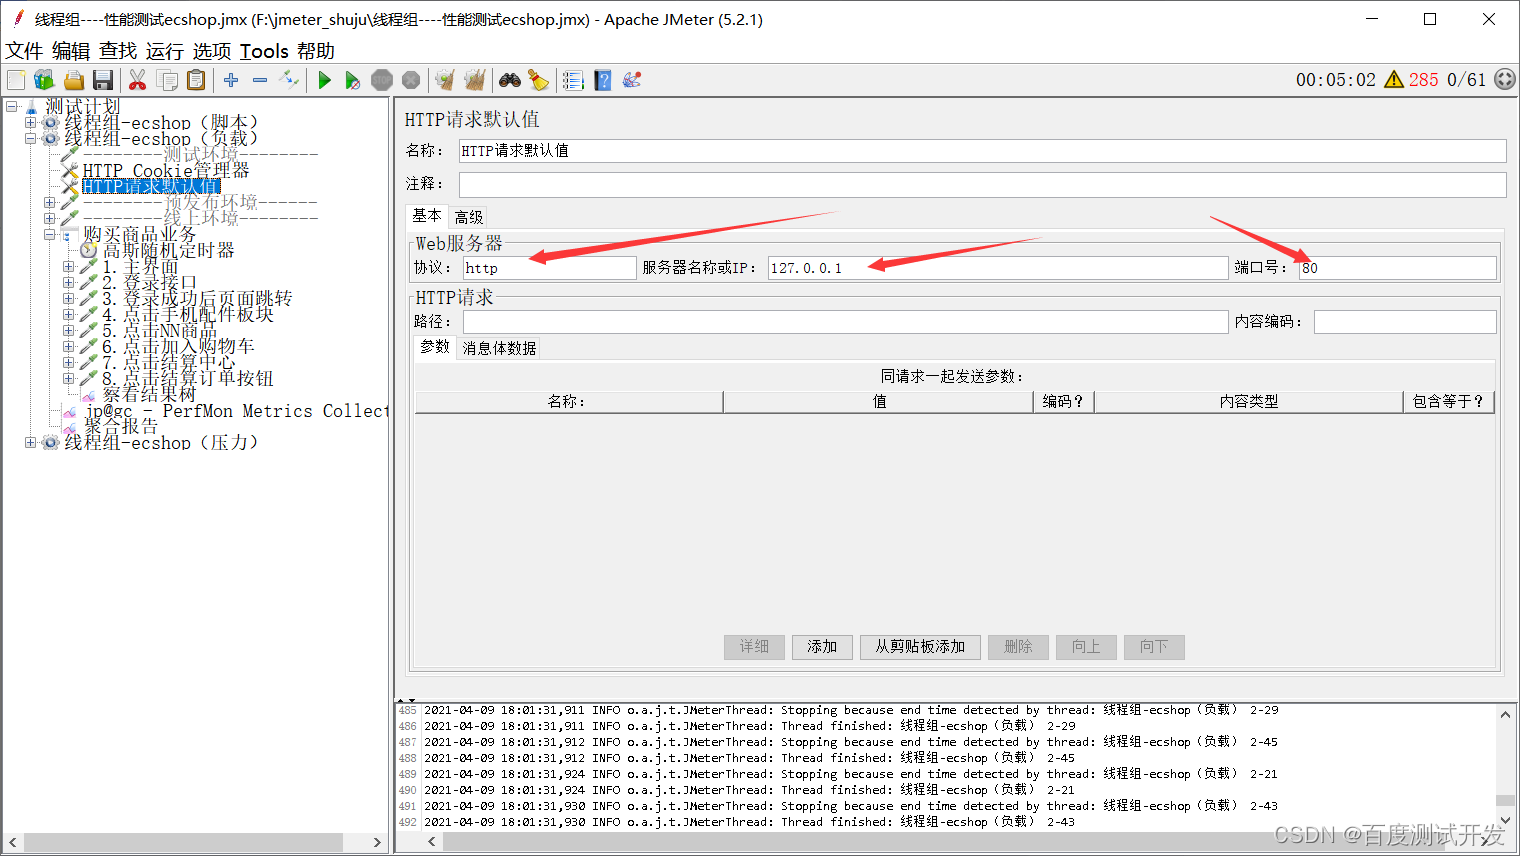Click the thread status round icon at top right
The height and width of the screenshot is (856, 1520).
1505,80
